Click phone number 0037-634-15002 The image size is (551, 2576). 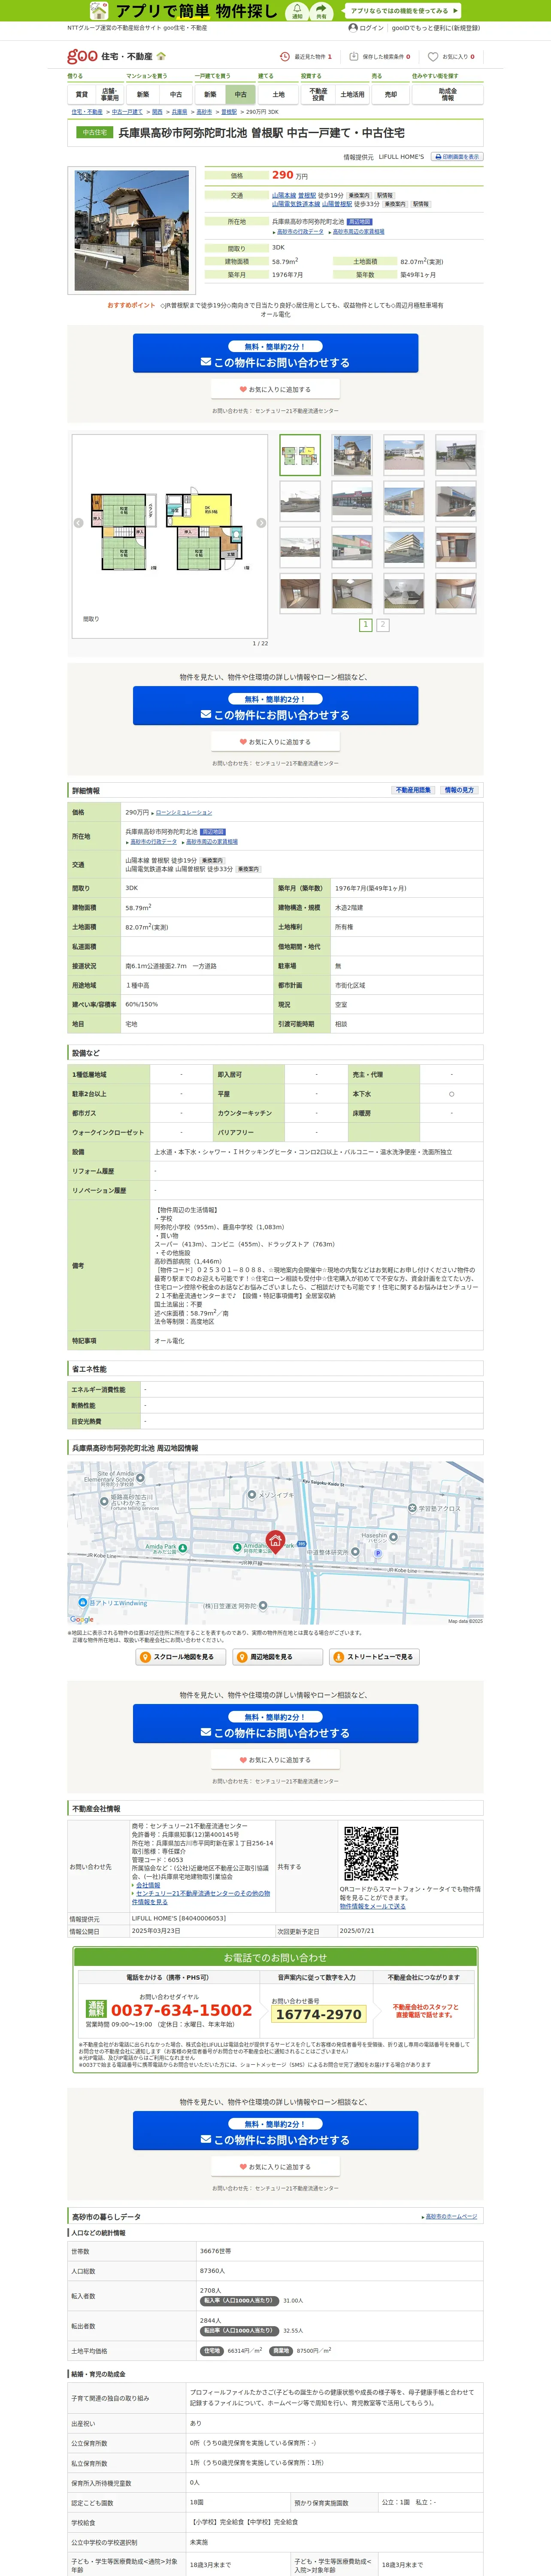181,2010
